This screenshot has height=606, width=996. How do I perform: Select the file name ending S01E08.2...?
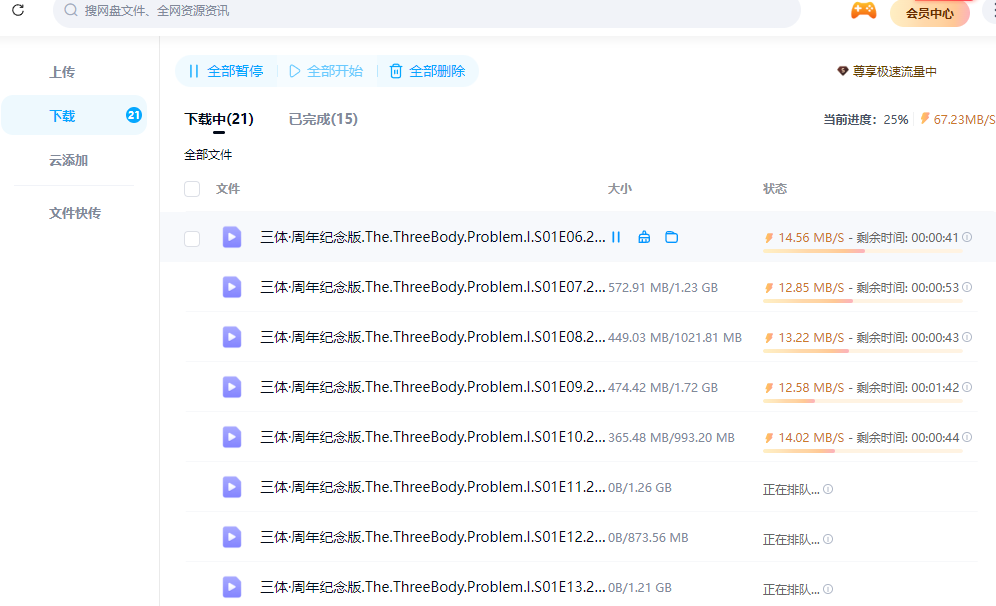(433, 337)
